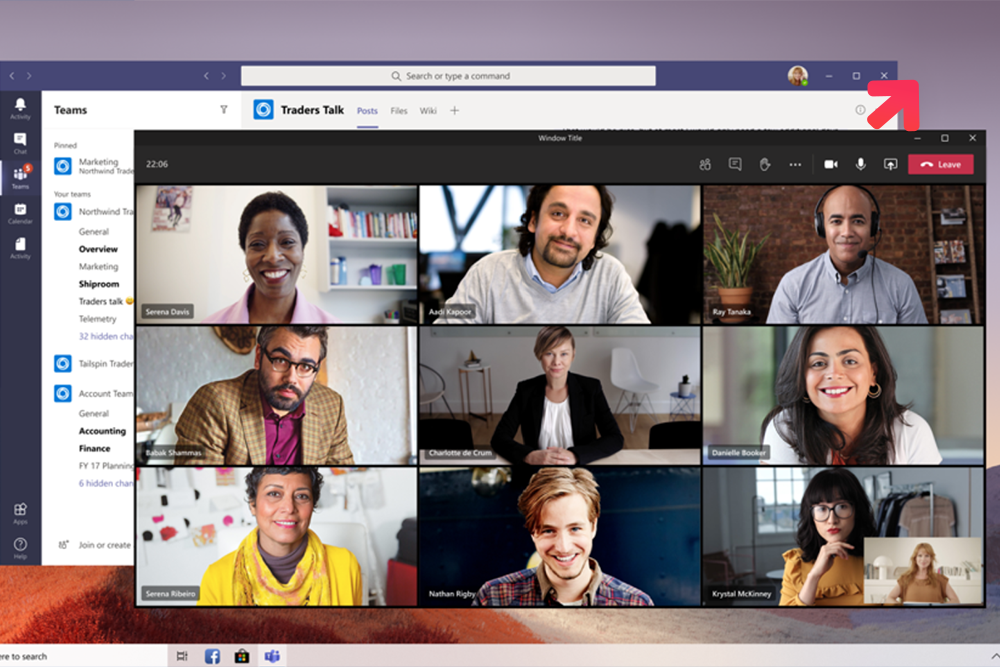This screenshot has height=667, width=1000.
Task: Expand the 32 hidden channels link
Action: click(x=106, y=336)
